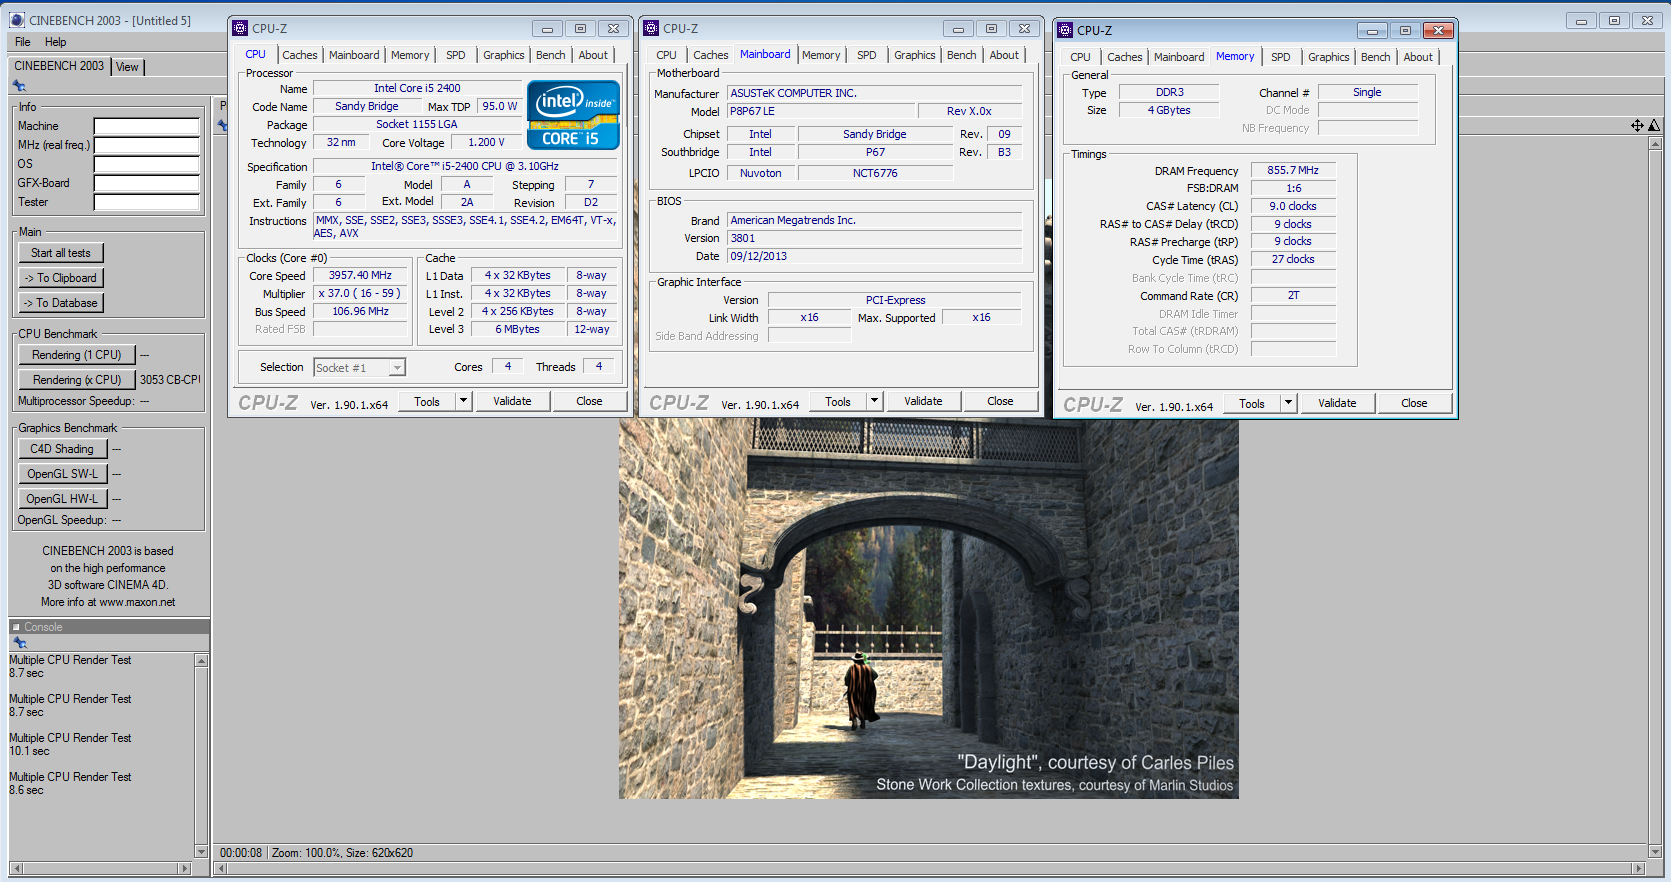Click the Start all tests button
1671x882 pixels.
(x=61, y=253)
